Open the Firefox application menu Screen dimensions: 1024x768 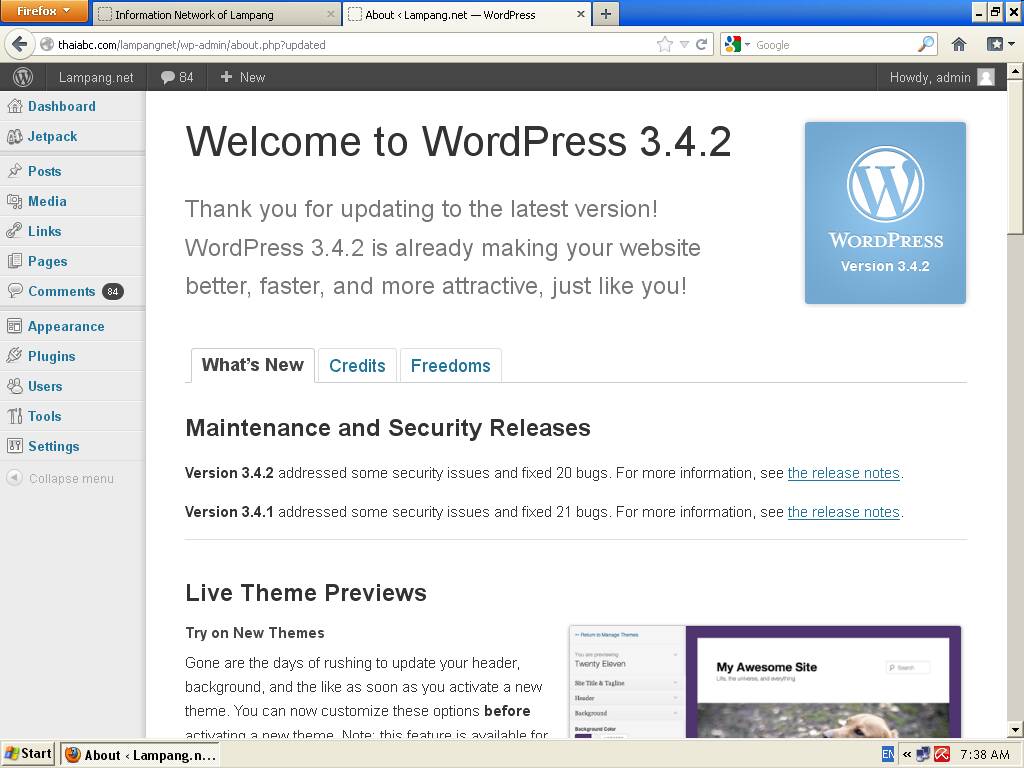point(44,11)
